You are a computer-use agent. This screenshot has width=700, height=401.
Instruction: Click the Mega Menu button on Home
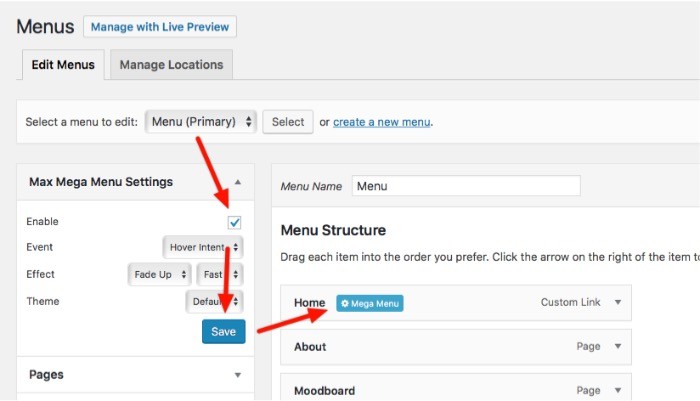point(370,303)
